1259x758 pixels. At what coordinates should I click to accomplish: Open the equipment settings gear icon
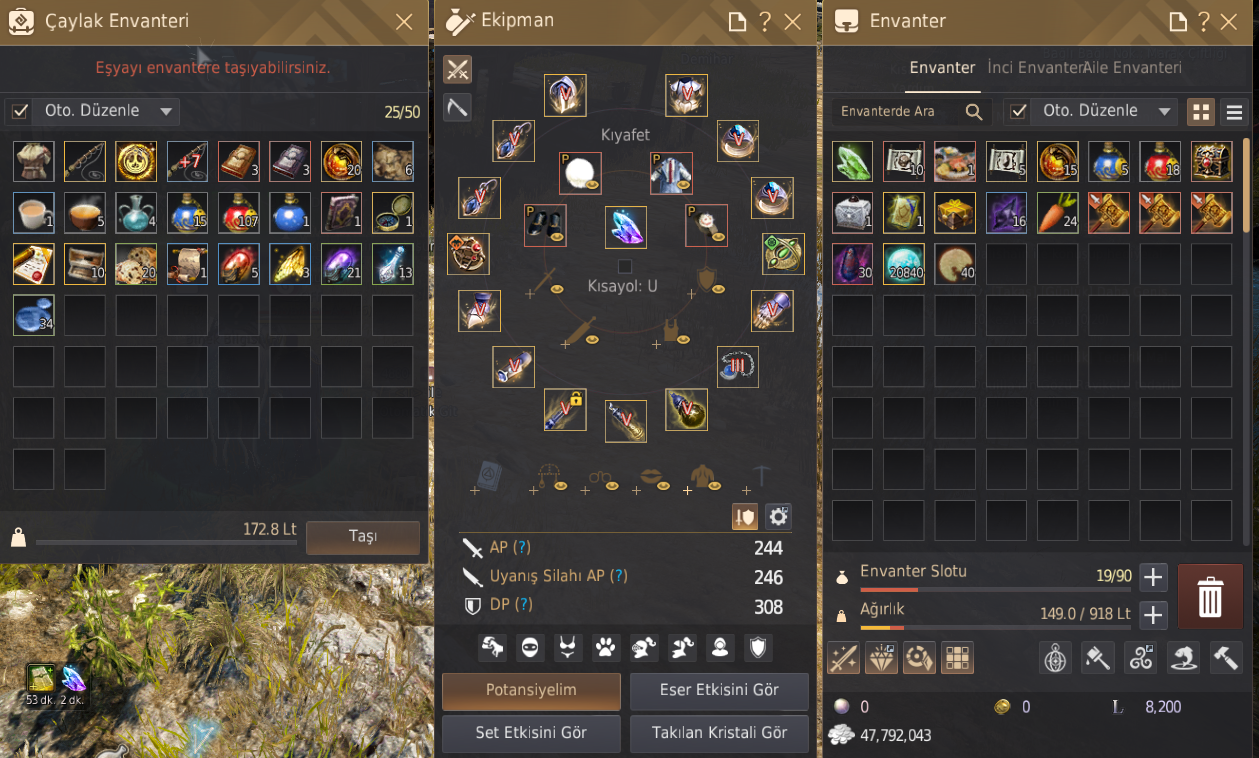point(778,516)
